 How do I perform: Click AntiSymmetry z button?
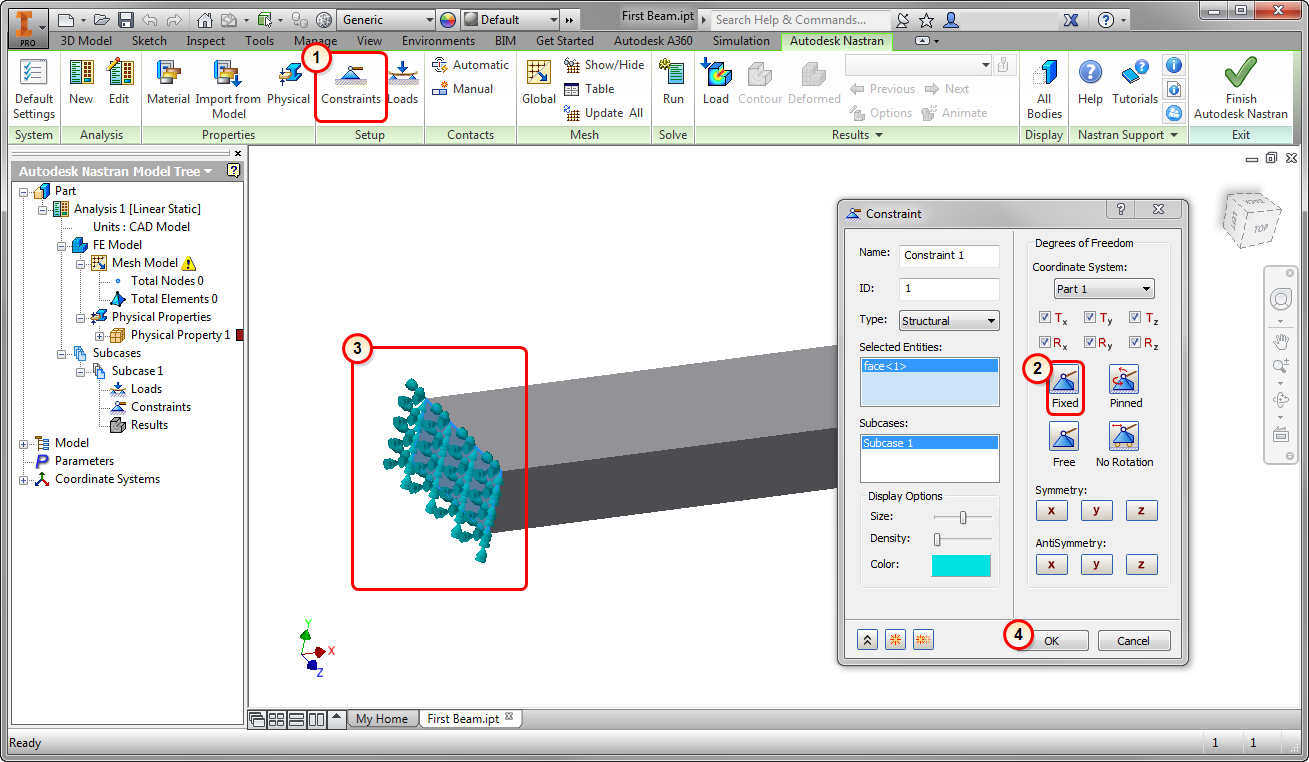click(1141, 565)
